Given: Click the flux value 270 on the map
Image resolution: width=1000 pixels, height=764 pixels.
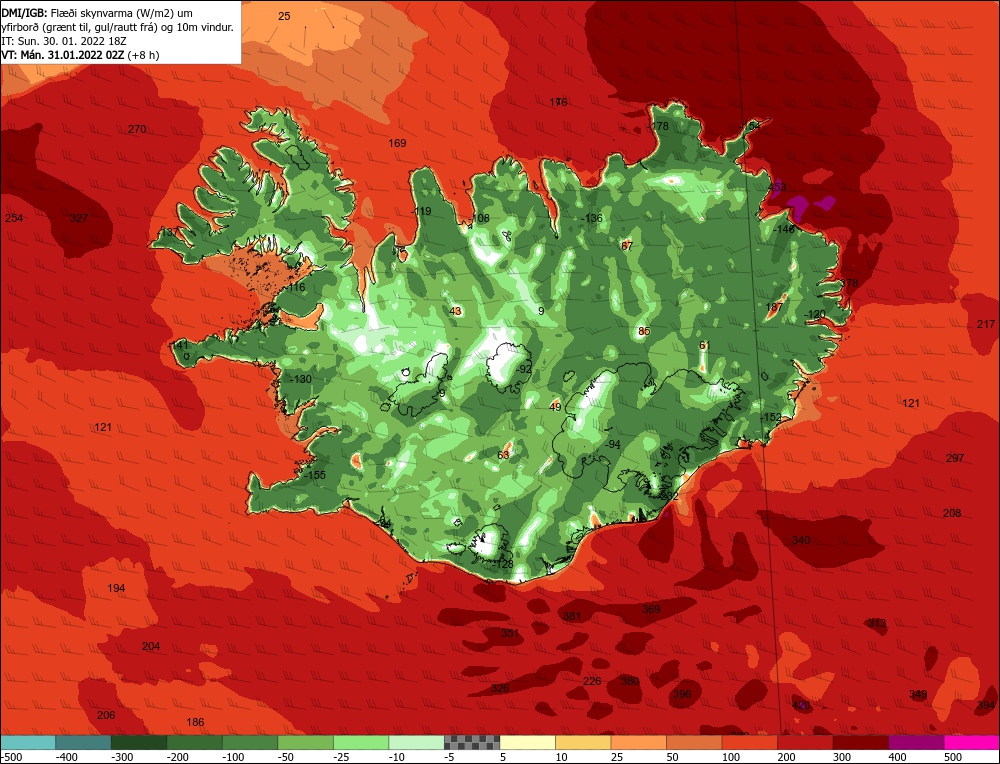Looking at the screenshot, I should point(137,129).
